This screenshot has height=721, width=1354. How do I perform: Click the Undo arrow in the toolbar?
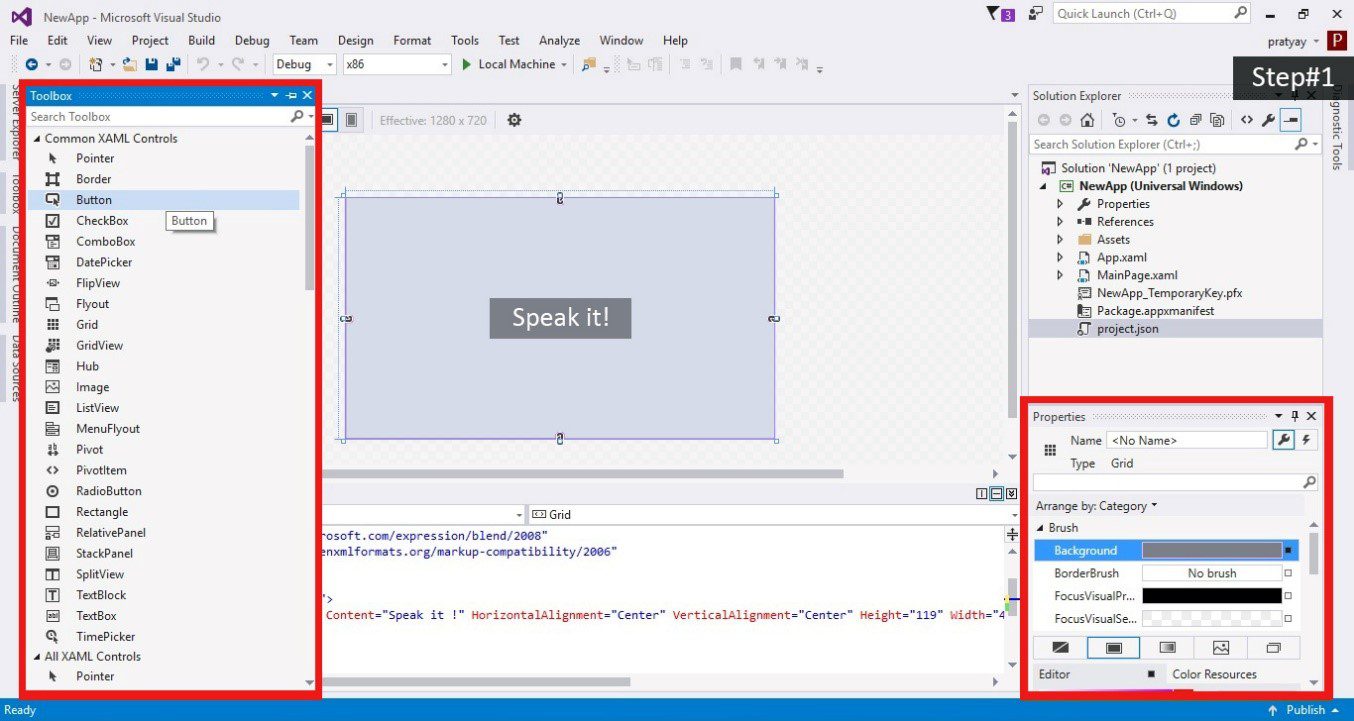tap(203, 64)
